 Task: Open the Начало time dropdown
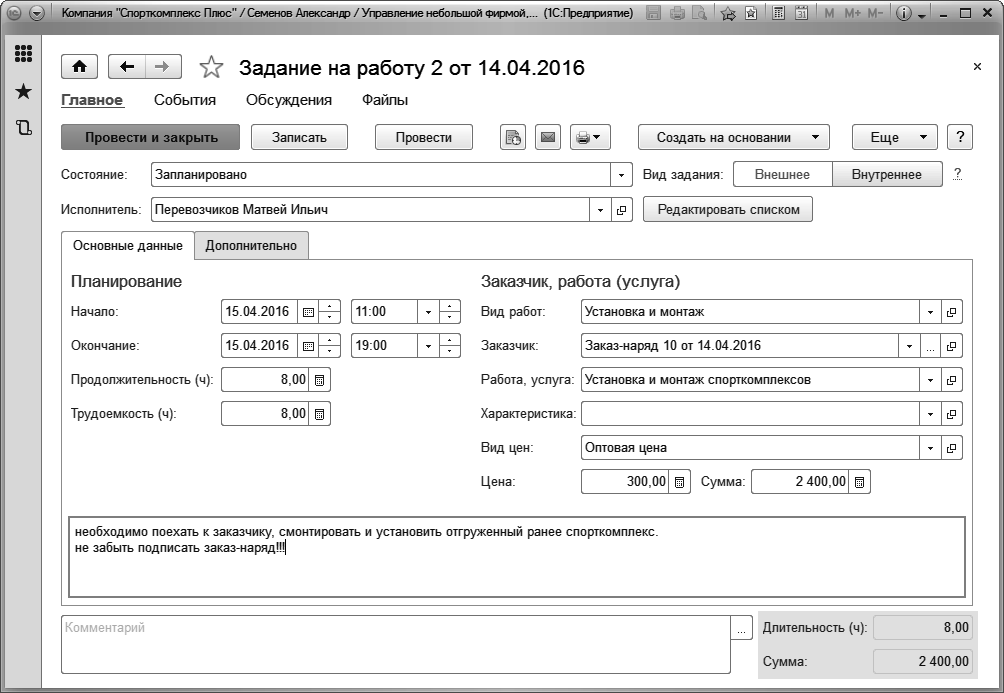[x=428, y=312]
